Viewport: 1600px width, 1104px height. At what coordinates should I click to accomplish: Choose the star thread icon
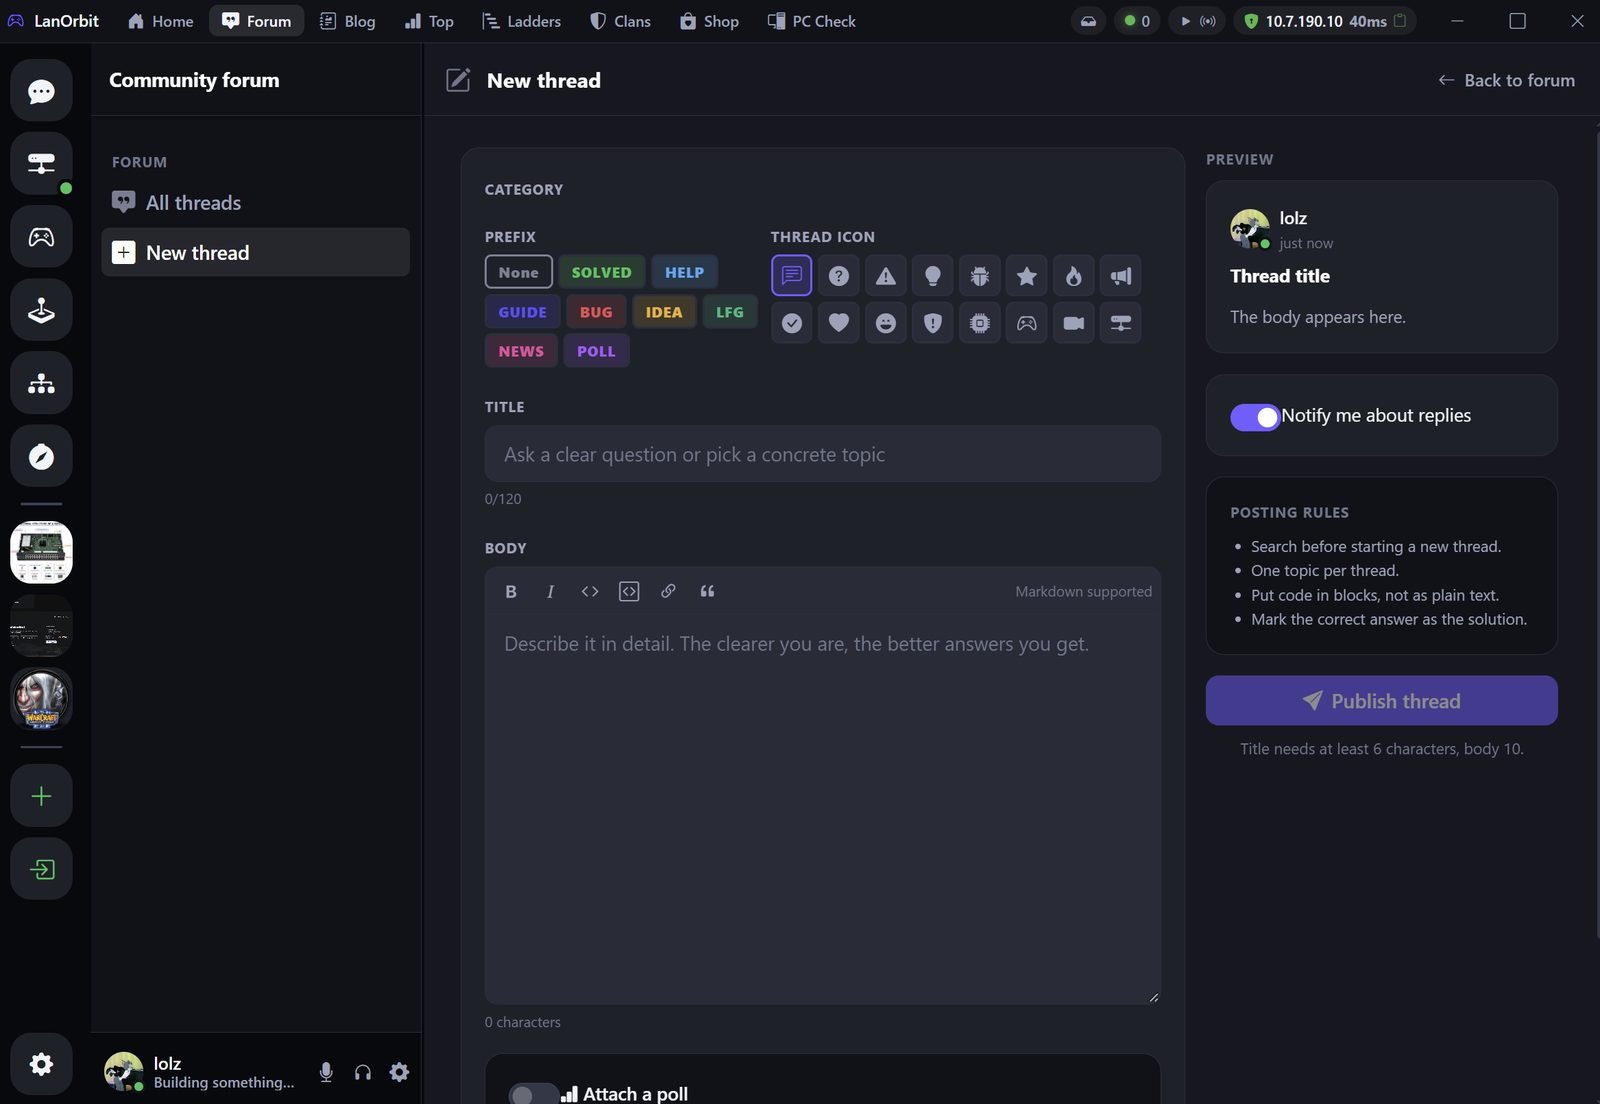click(x=1027, y=276)
